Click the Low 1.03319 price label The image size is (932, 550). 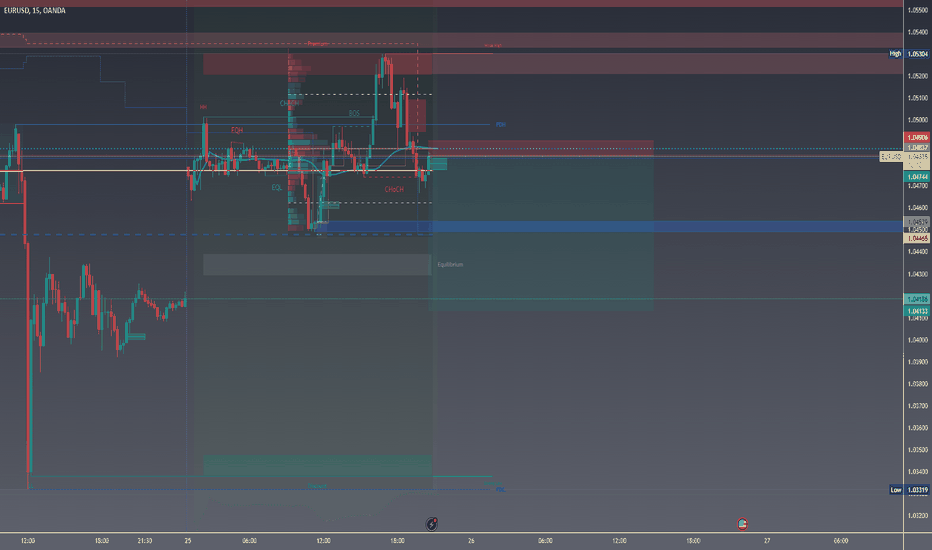[x=909, y=490]
